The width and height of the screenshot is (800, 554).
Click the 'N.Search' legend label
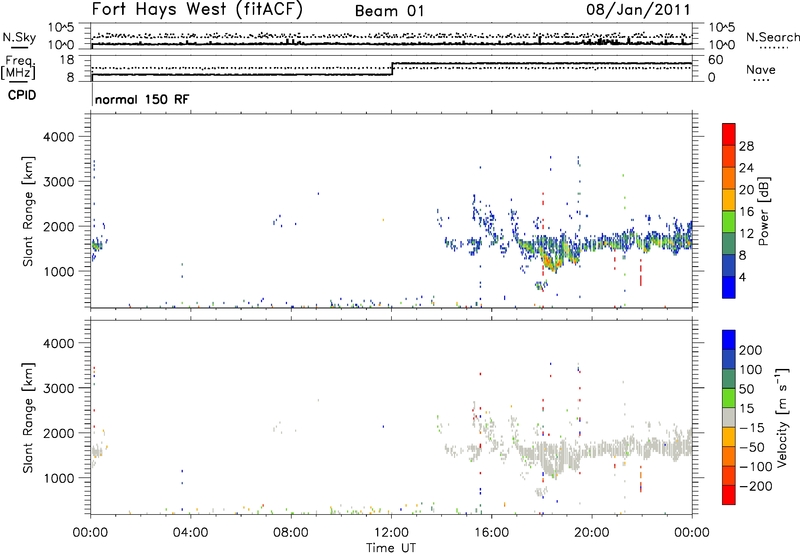tap(772, 37)
